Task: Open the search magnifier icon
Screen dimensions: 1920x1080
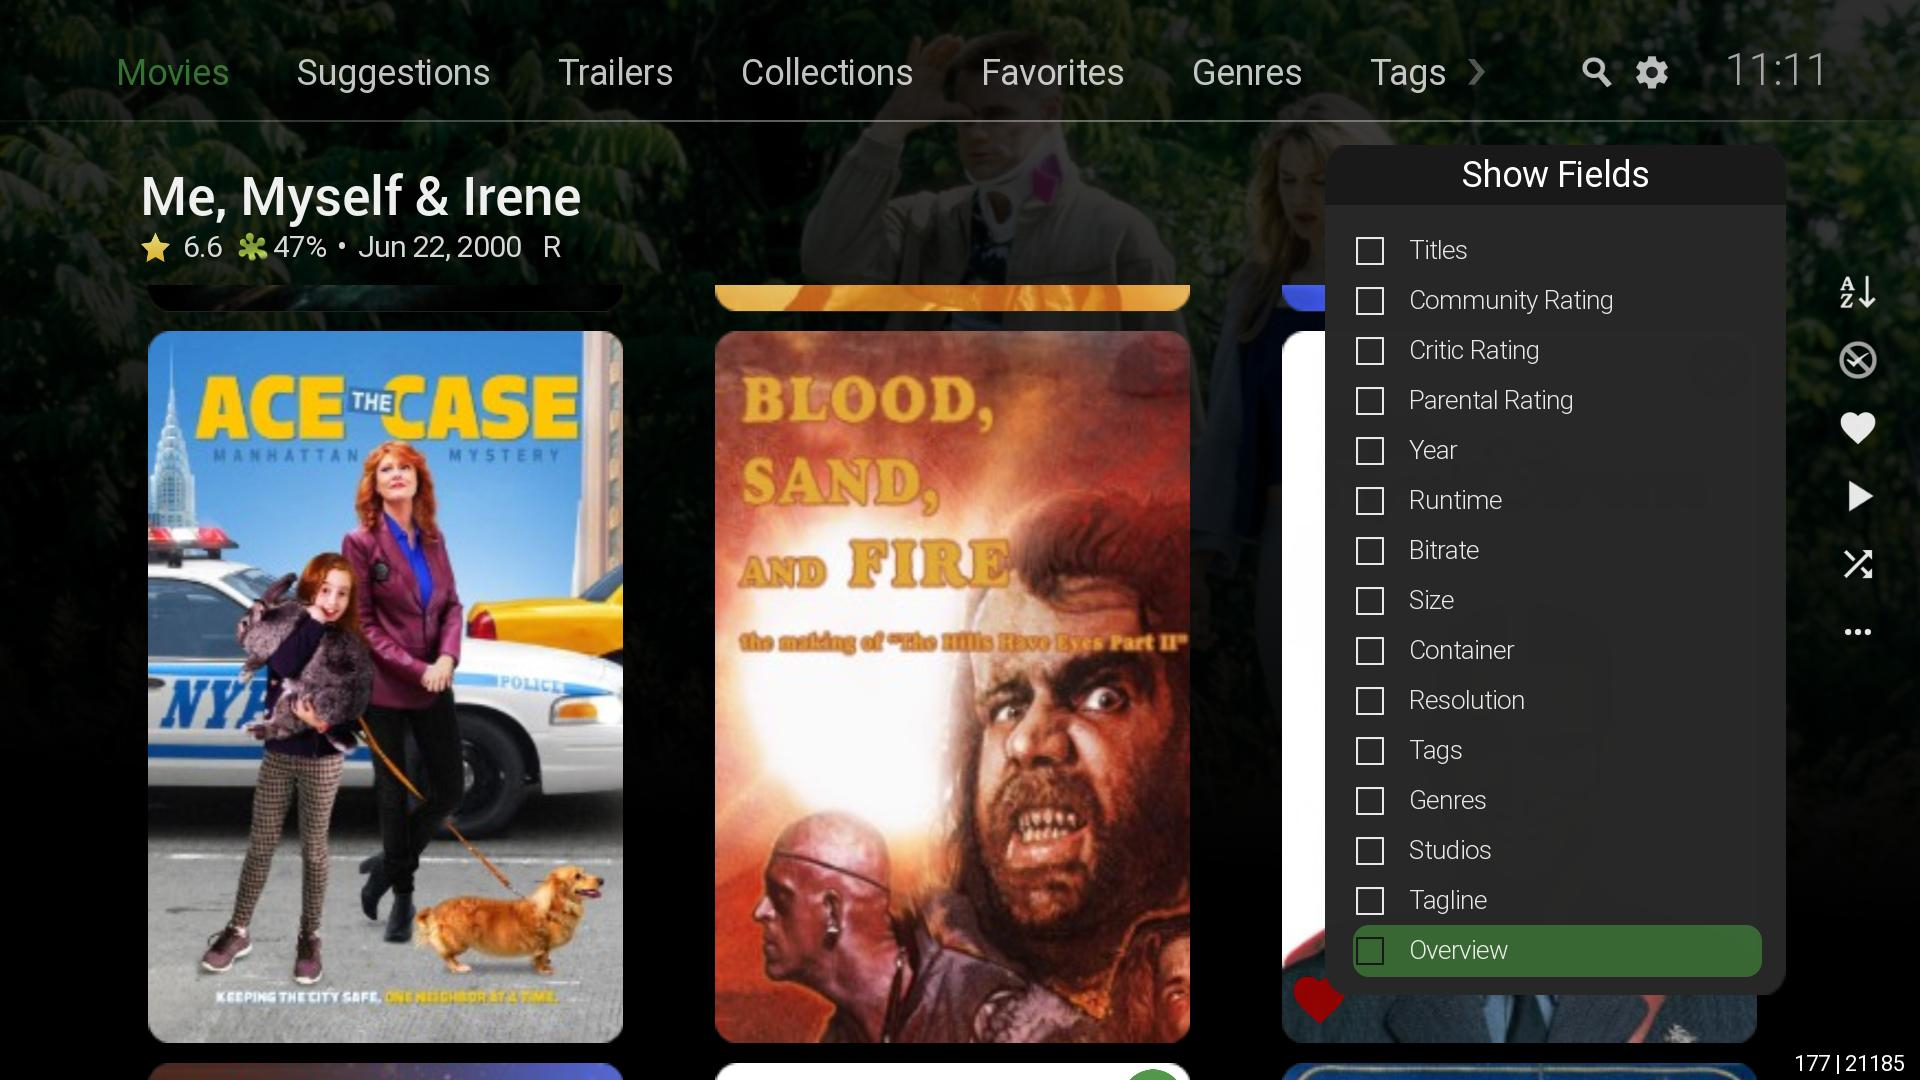Action: pos(1596,72)
